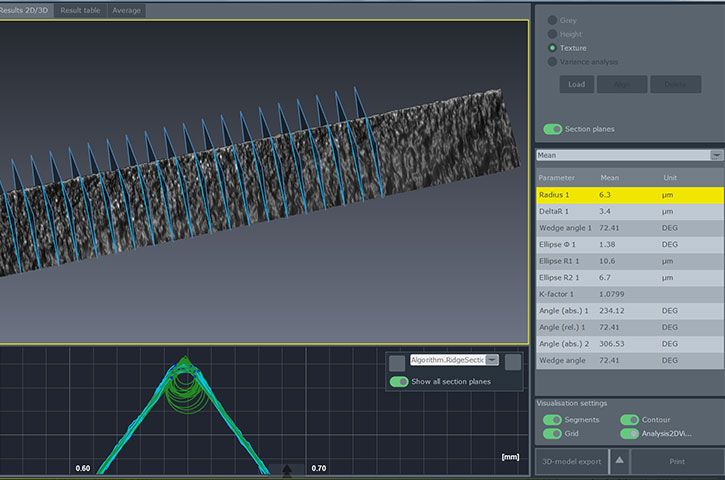Disable Show all section planes

click(398, 382)
